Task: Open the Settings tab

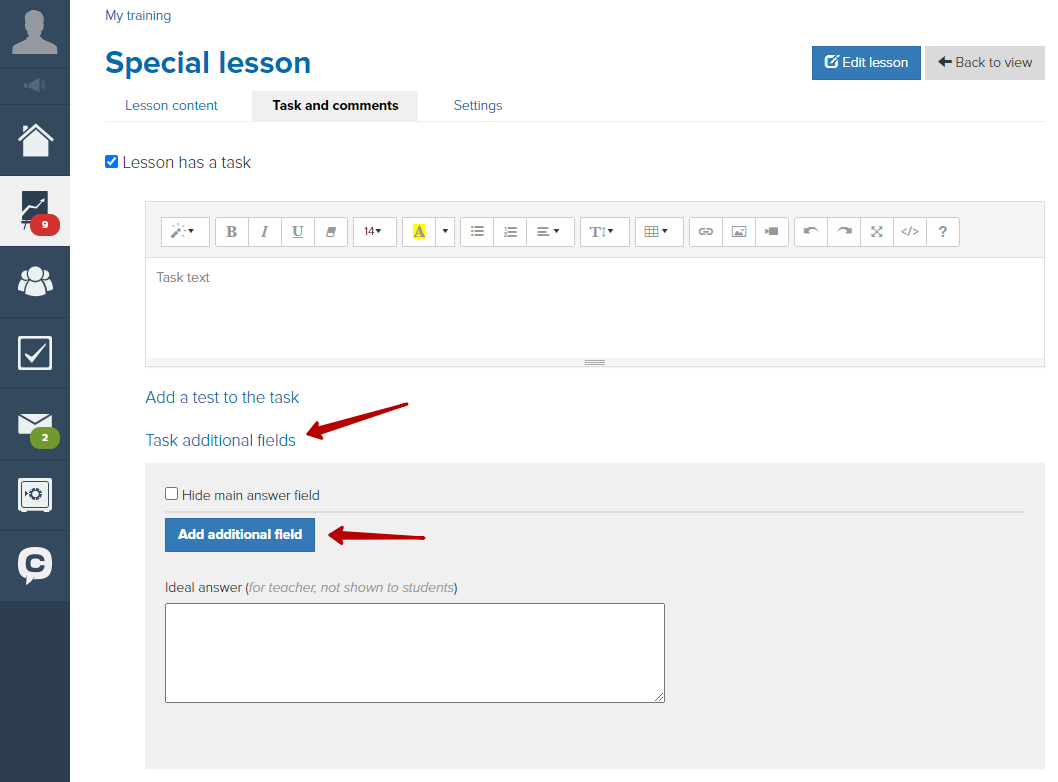Action: pyautogui.click(x=478, y=106)
